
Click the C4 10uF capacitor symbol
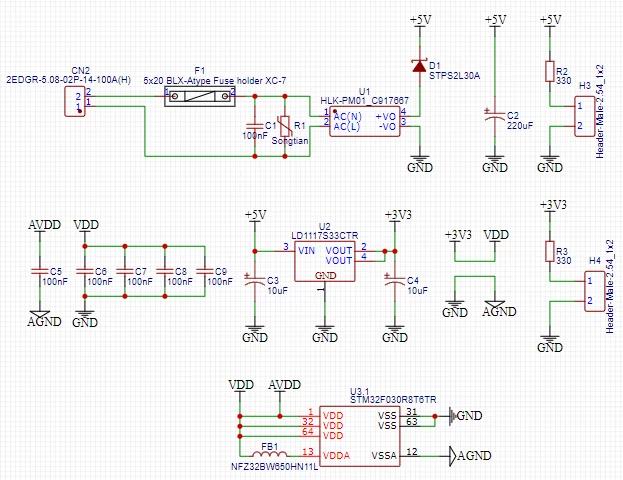[x=395, y=281]
